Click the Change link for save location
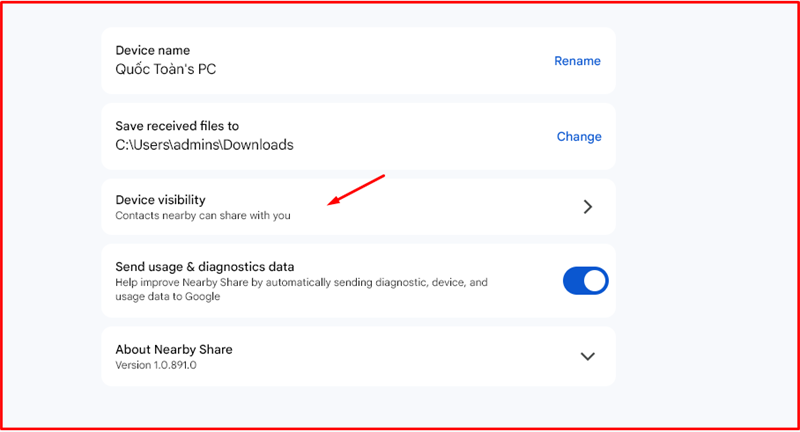 579,136
